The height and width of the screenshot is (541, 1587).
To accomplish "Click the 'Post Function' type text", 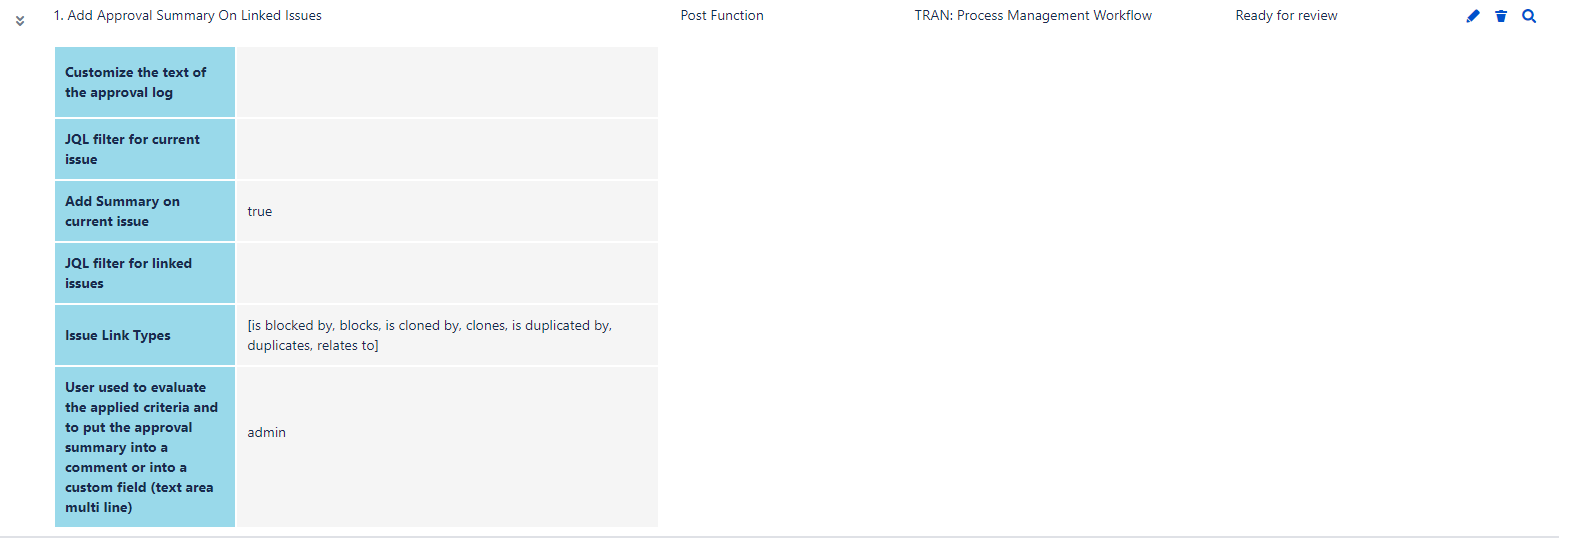I will click(722, 16).
